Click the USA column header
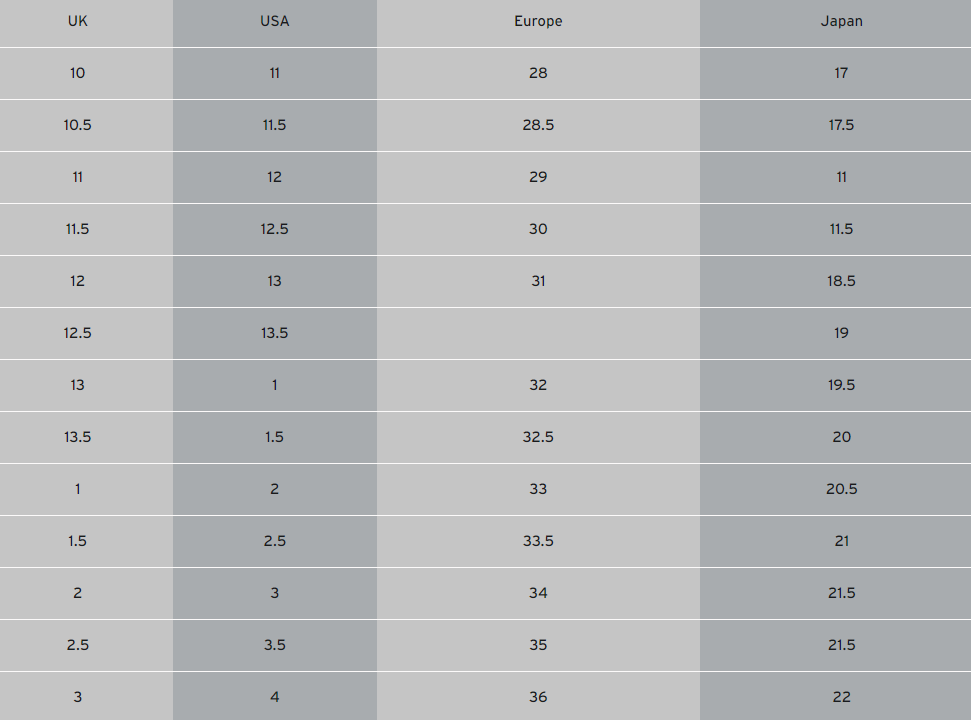Image resolution: width=971 pixels, height=720 pixels. (x=274, y=21)
